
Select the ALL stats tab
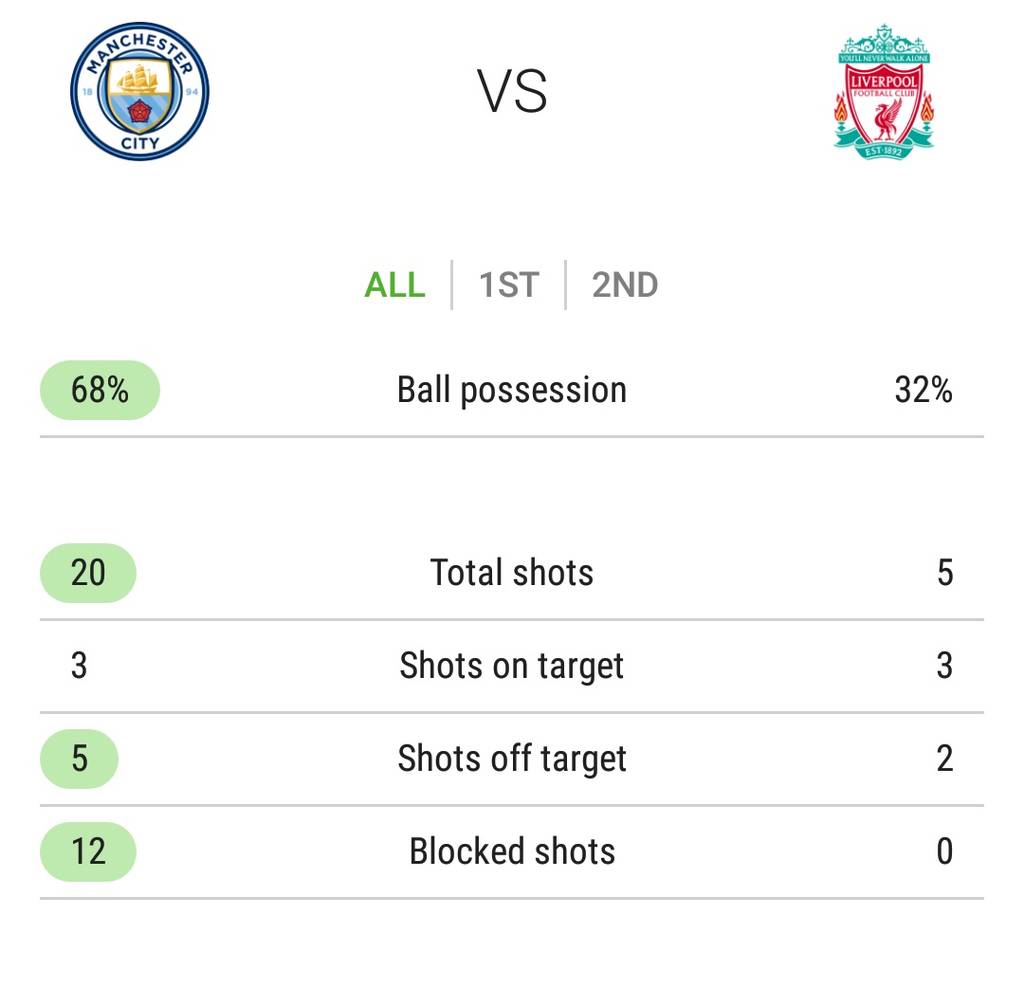click(395, 285)
